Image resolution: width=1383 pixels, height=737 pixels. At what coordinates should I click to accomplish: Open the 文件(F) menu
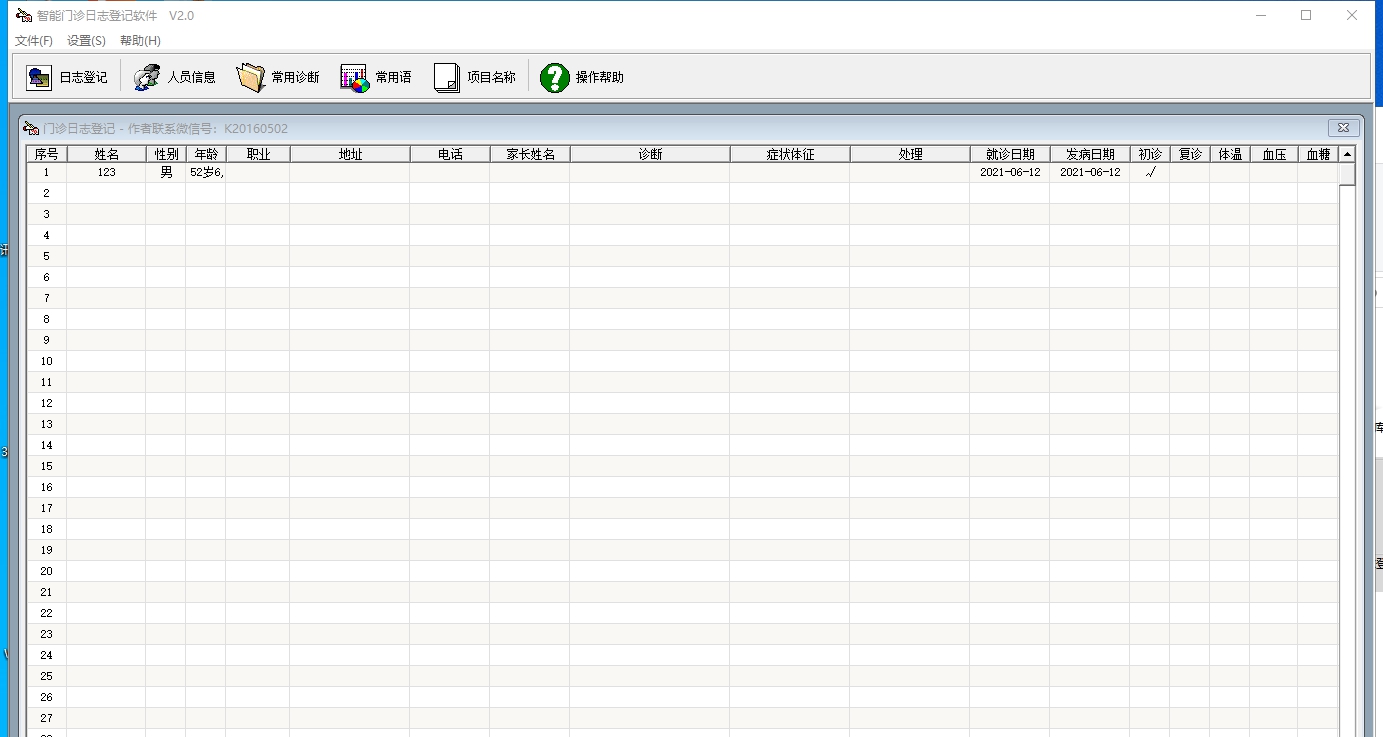coord(34,41)
